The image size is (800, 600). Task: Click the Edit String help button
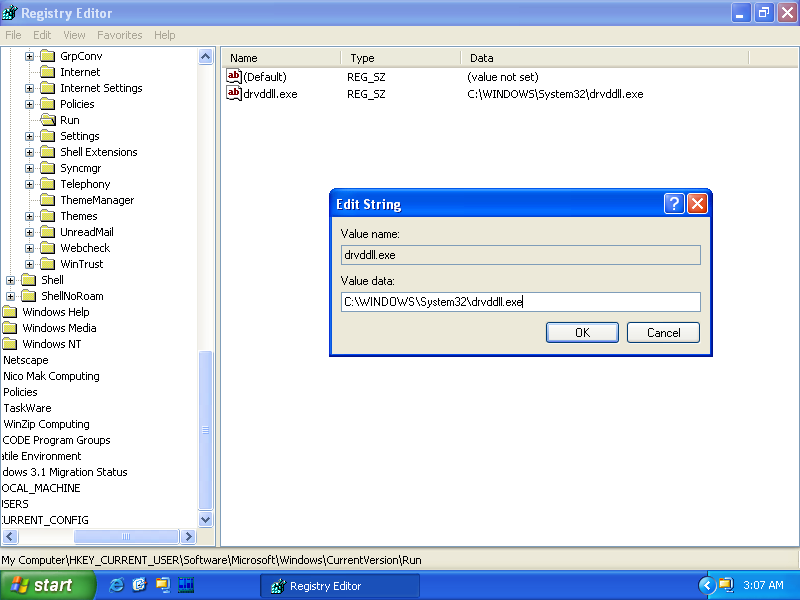click(x=673, y=204)
